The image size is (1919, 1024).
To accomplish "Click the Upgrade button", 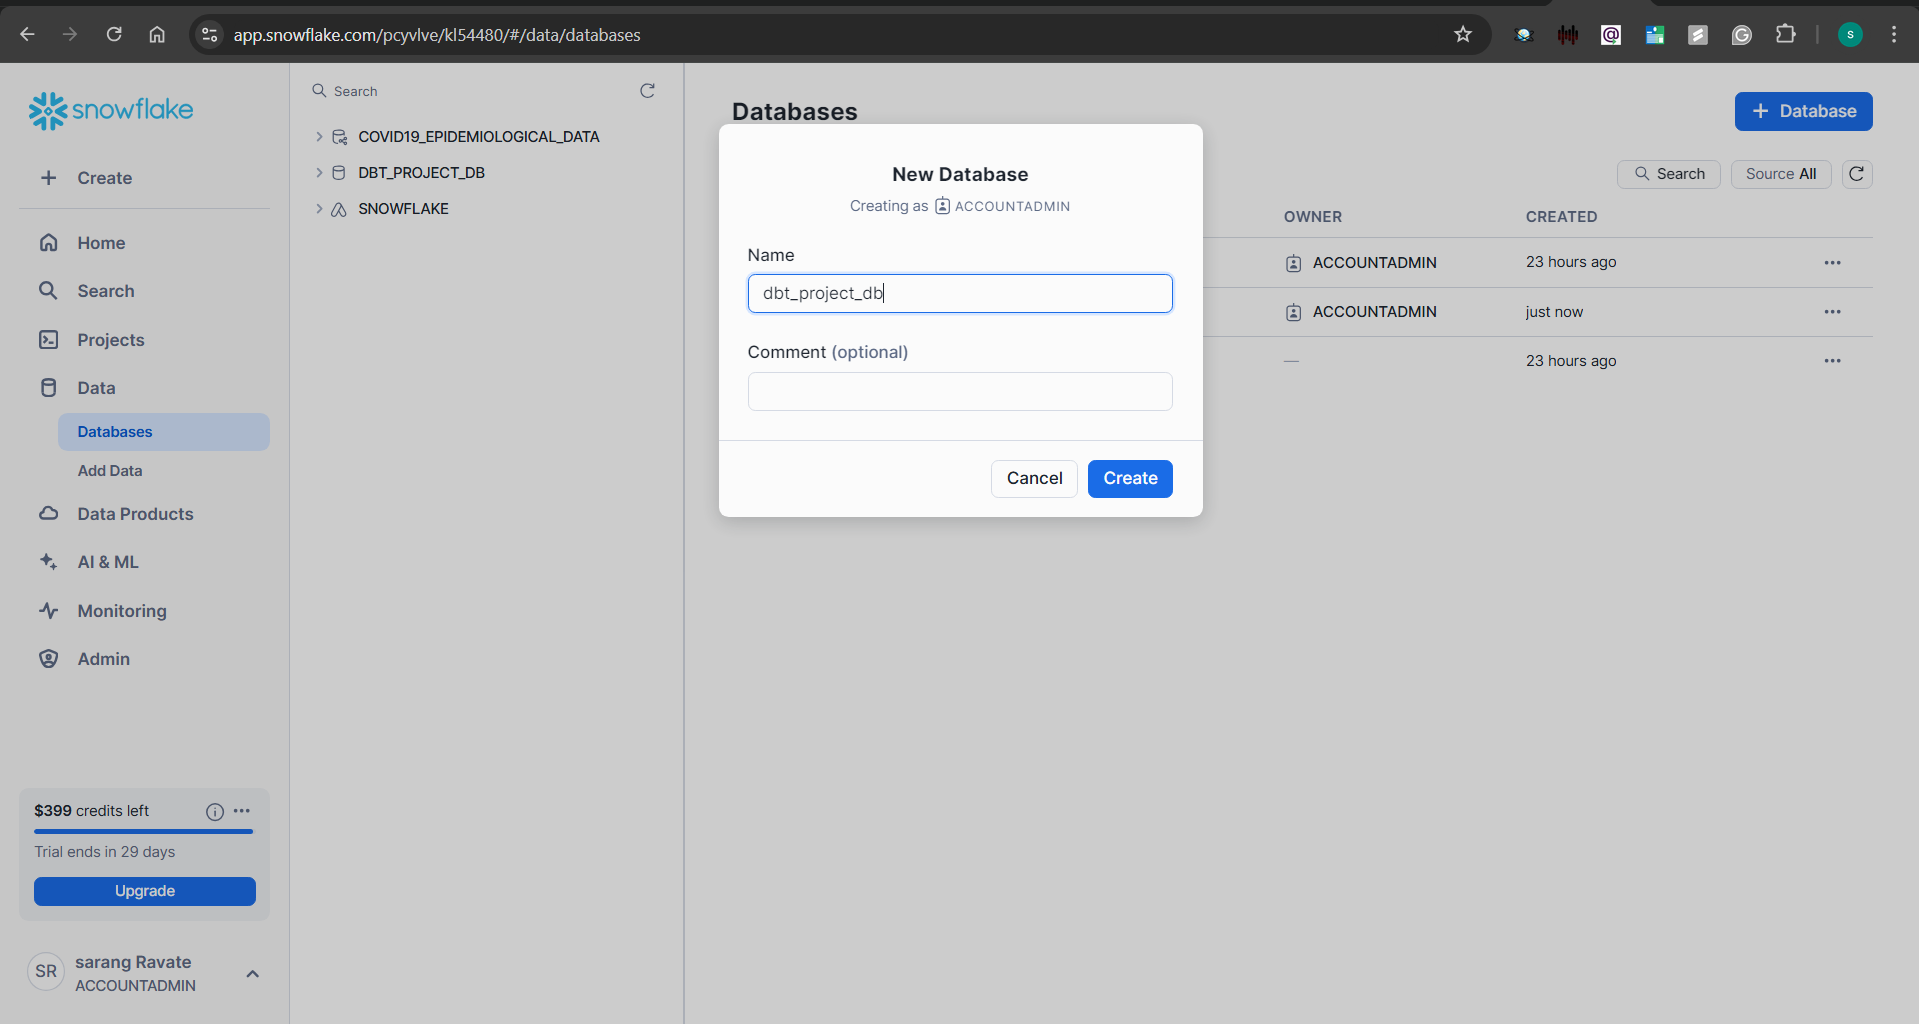I will (145, 891).
